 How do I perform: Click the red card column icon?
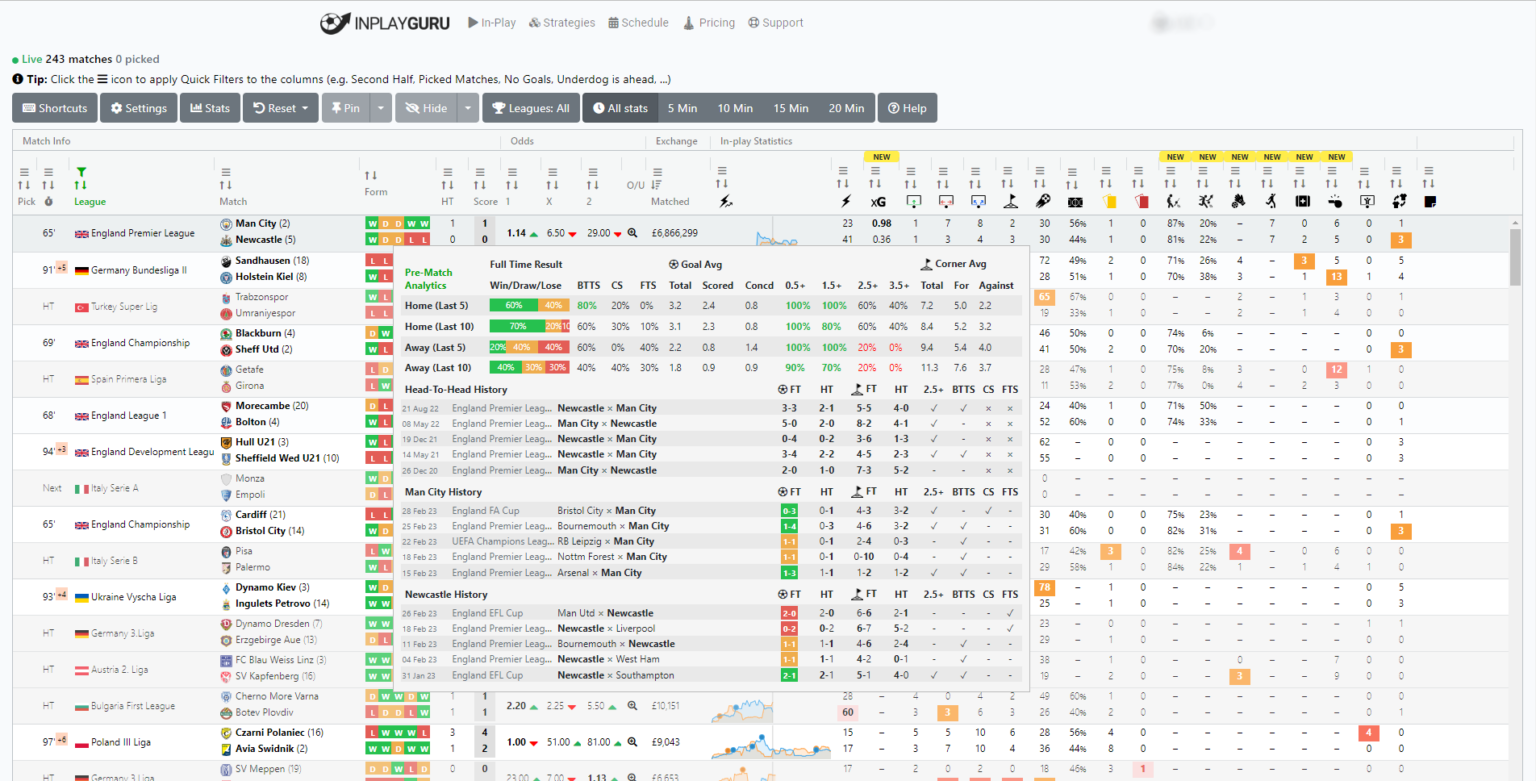[x=1142, y=201]
